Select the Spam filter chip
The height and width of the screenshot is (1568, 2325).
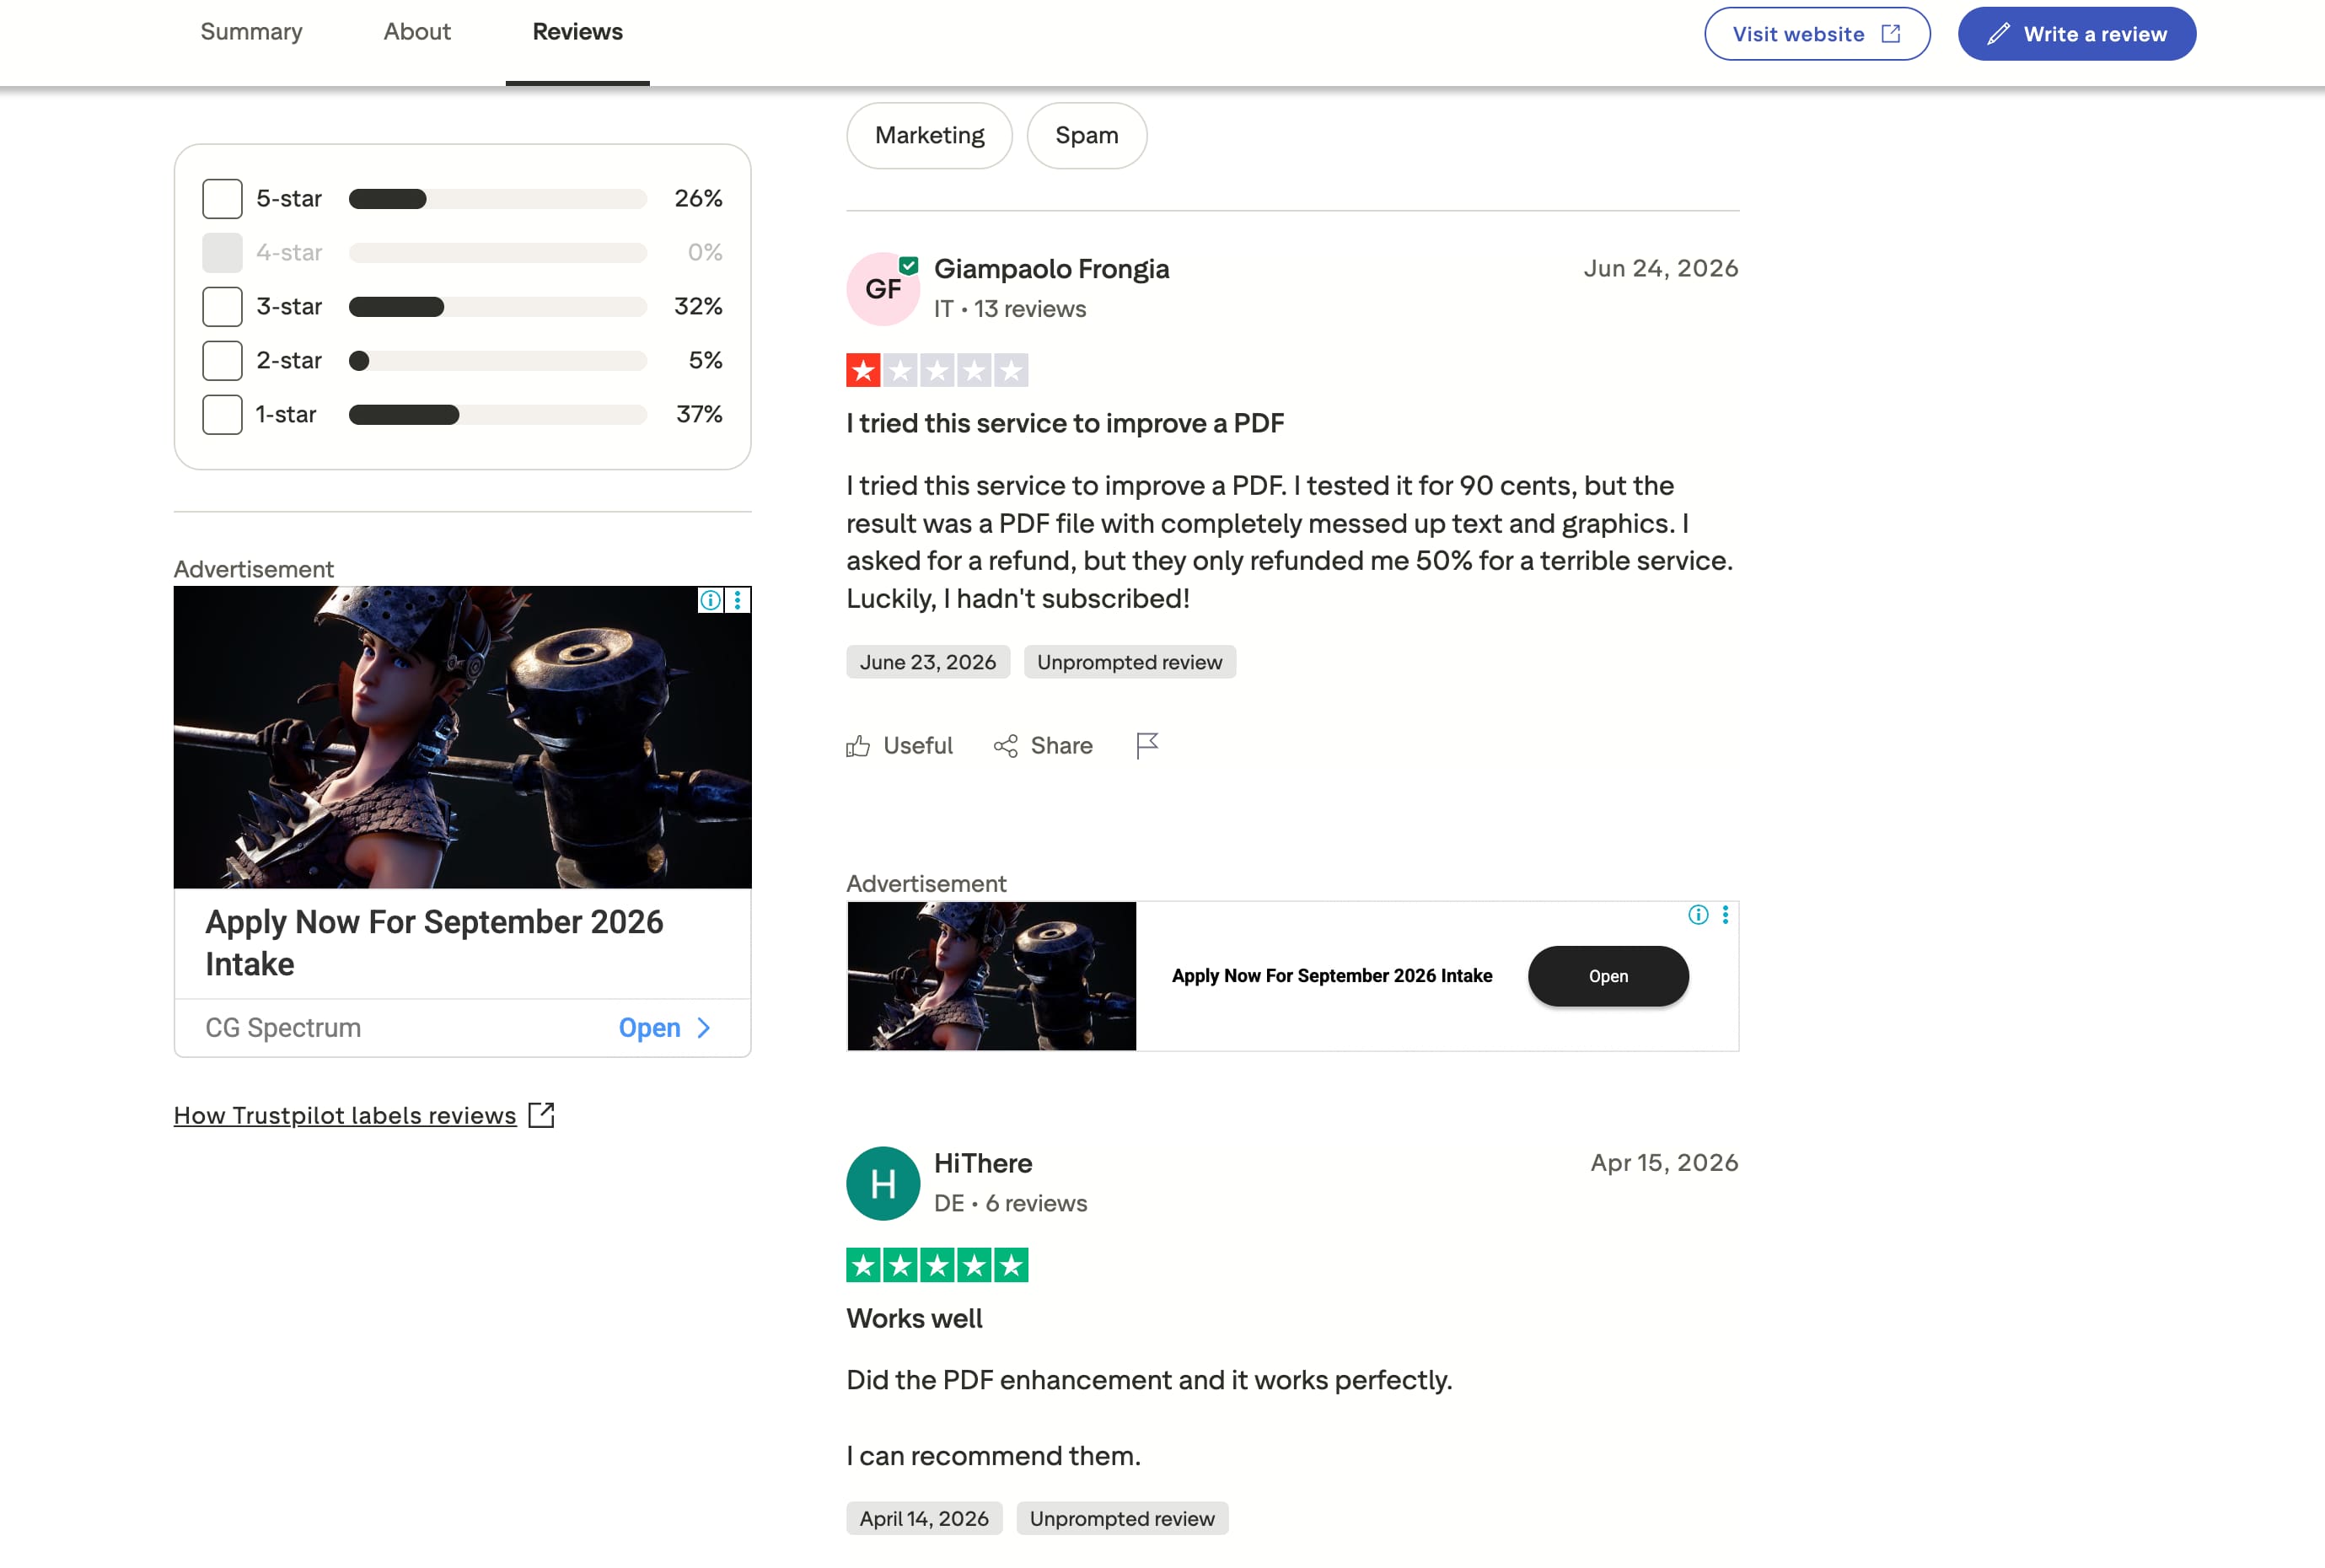(1086, 135)
